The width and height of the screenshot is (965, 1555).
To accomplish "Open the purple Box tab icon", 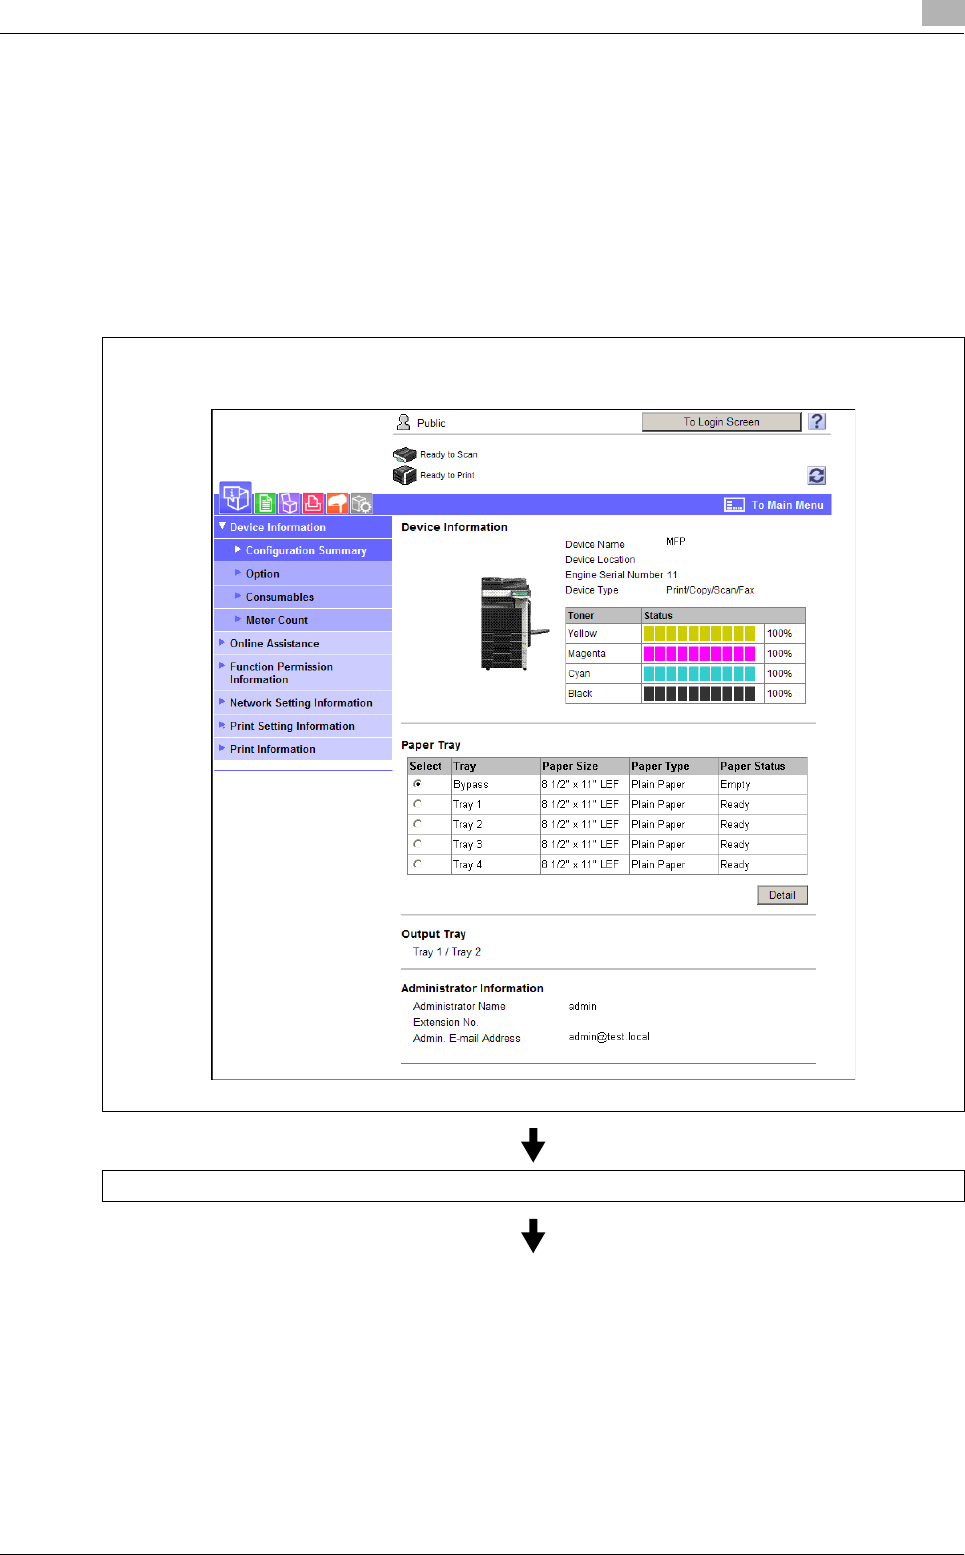I will click(289, 503).
